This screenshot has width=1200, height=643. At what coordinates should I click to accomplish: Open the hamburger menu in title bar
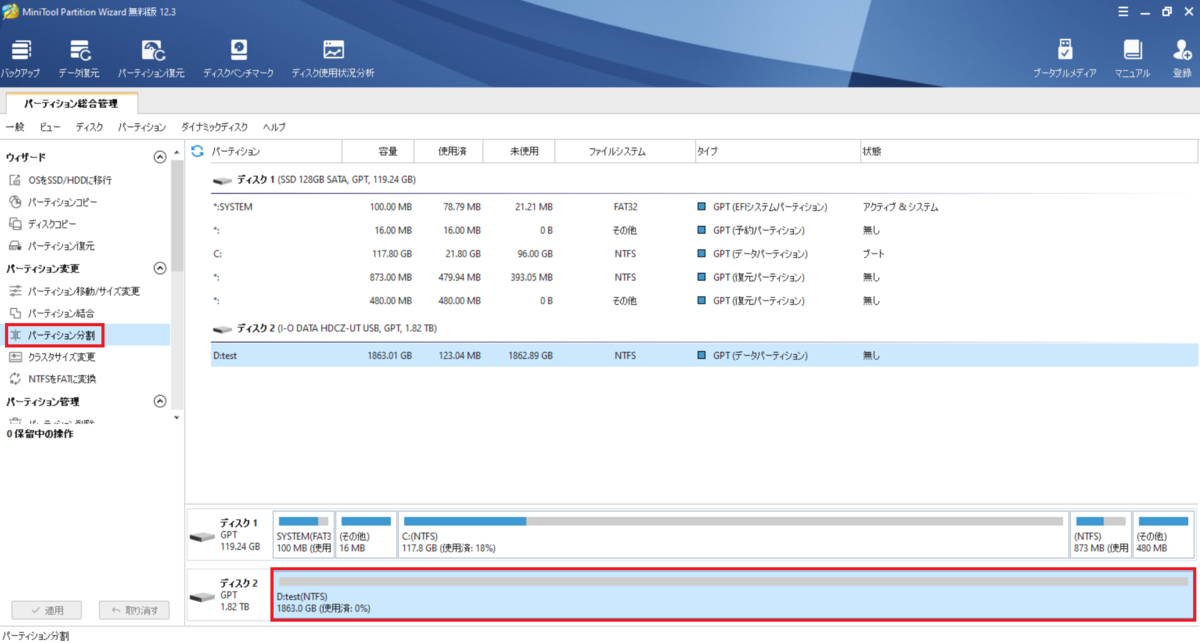pyautogui.click(x=1122, y=11)
